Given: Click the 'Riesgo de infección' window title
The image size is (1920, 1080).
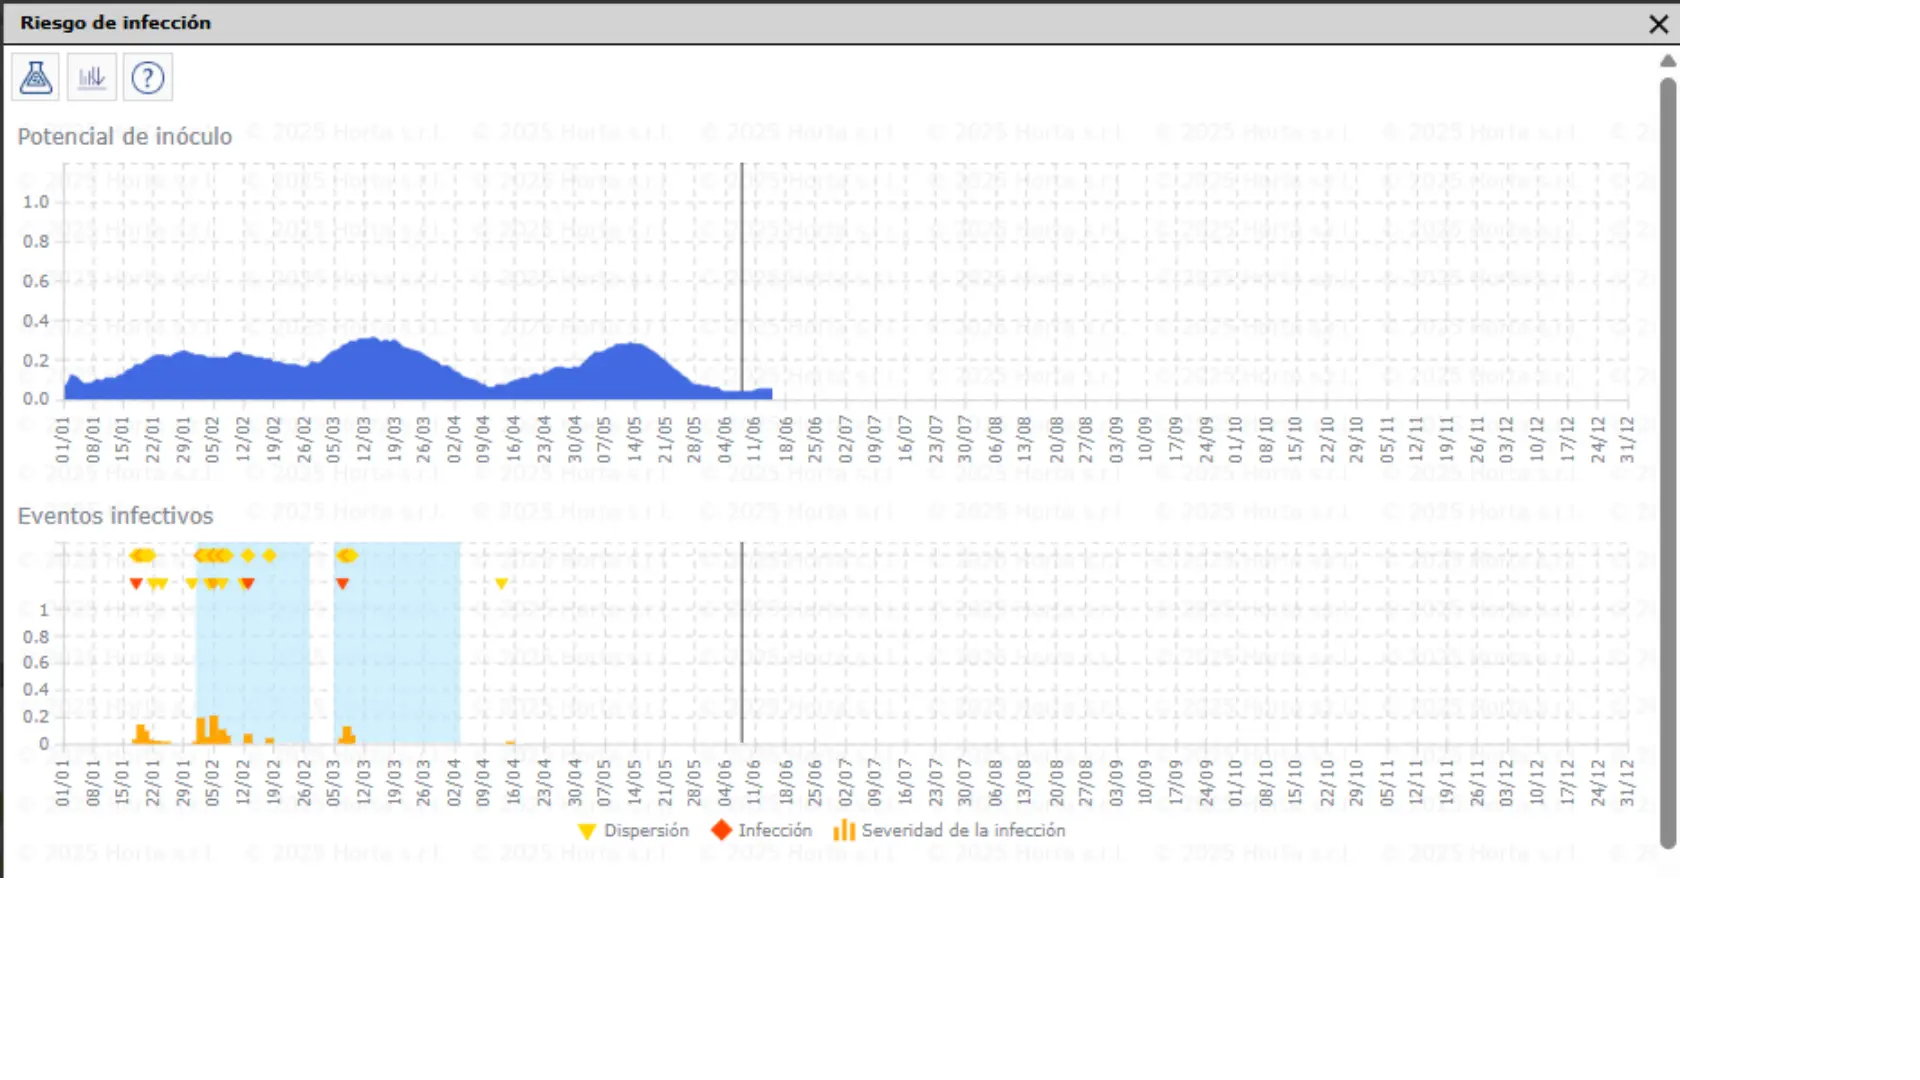Looking at the screenshot, I should pyautogui.click(x=116, y=22).
